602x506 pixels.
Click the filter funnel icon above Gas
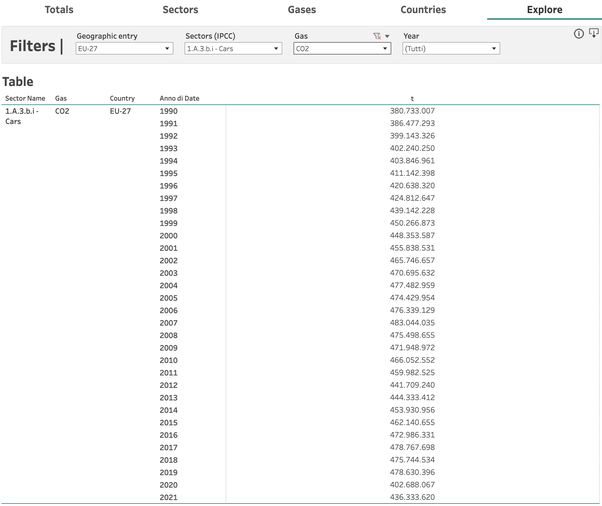click(x=377, y=36)
